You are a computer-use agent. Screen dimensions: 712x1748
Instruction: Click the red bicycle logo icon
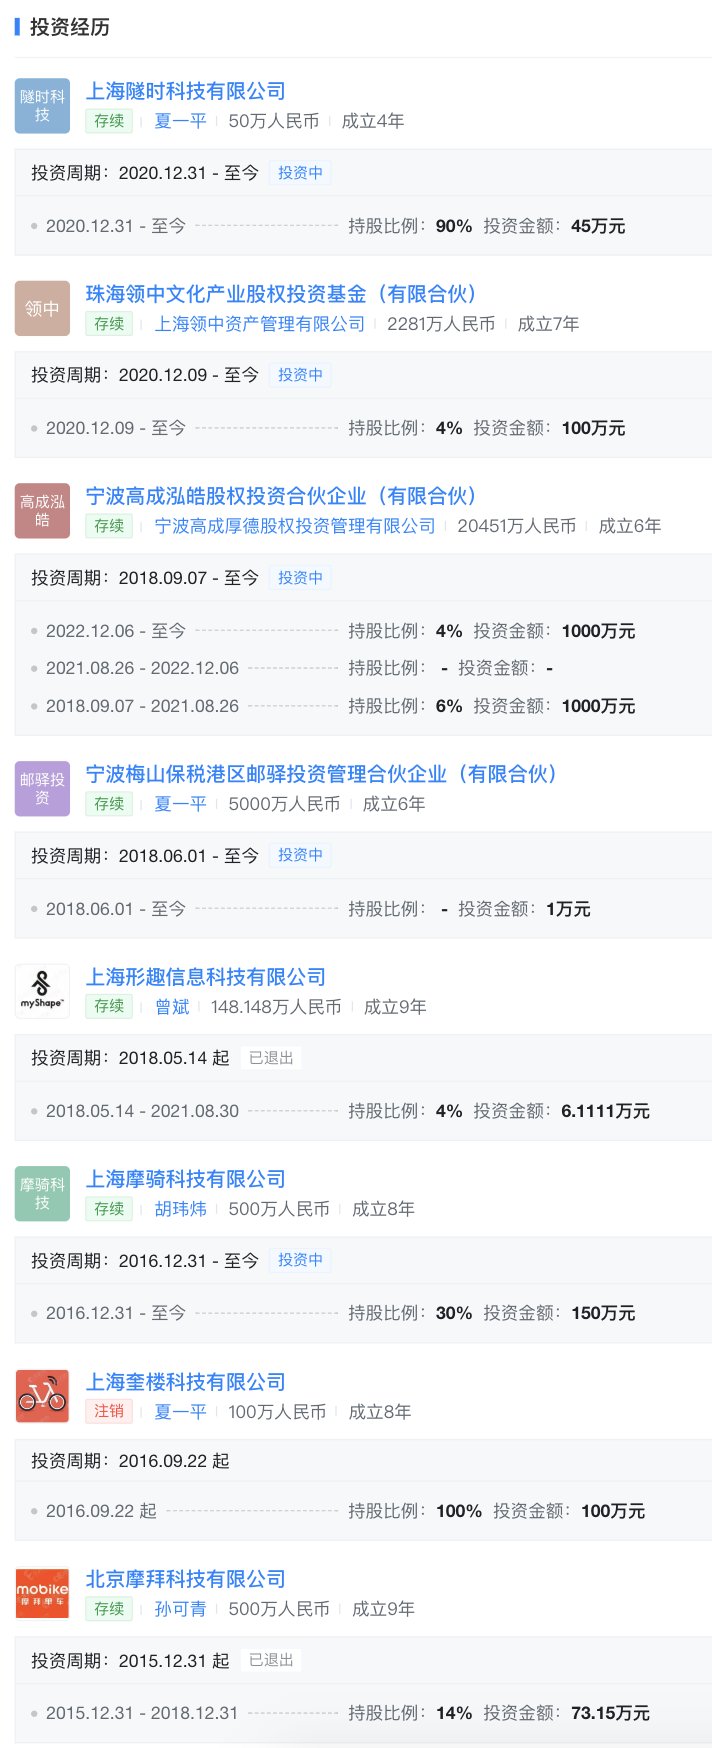[42, 1396]
